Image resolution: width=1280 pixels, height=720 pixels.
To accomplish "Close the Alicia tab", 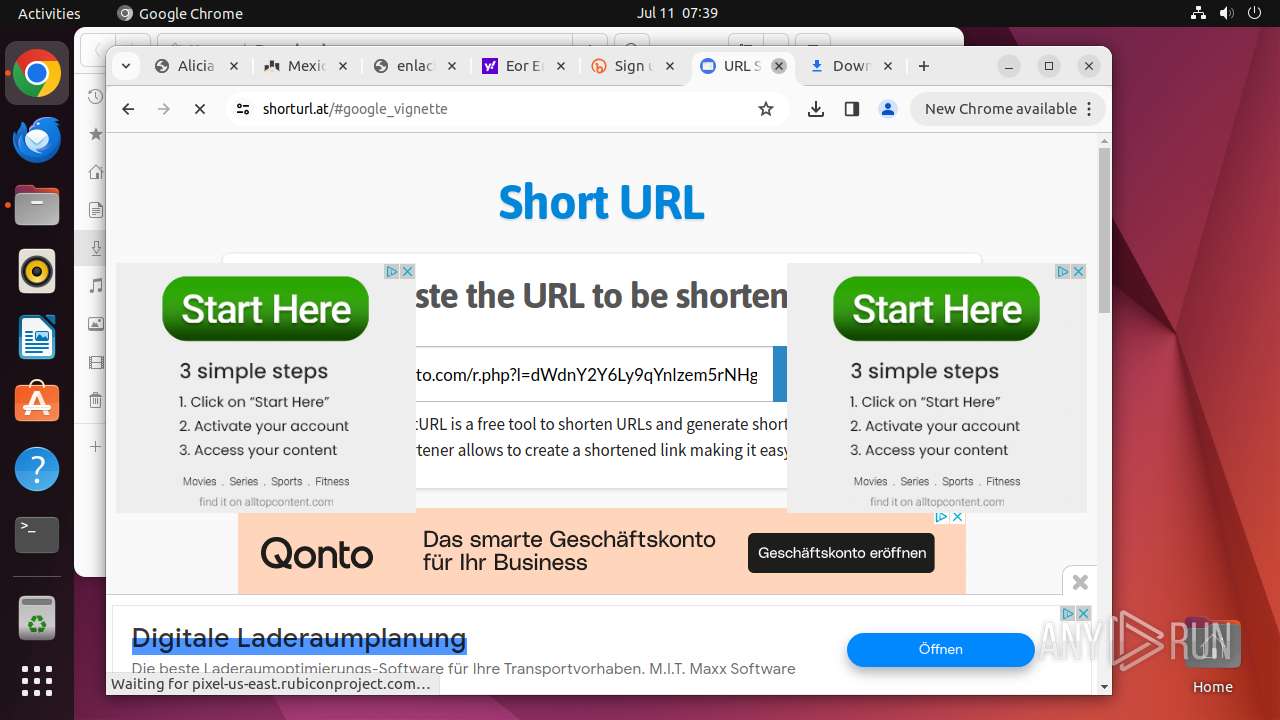I will (x=234, y=66).
